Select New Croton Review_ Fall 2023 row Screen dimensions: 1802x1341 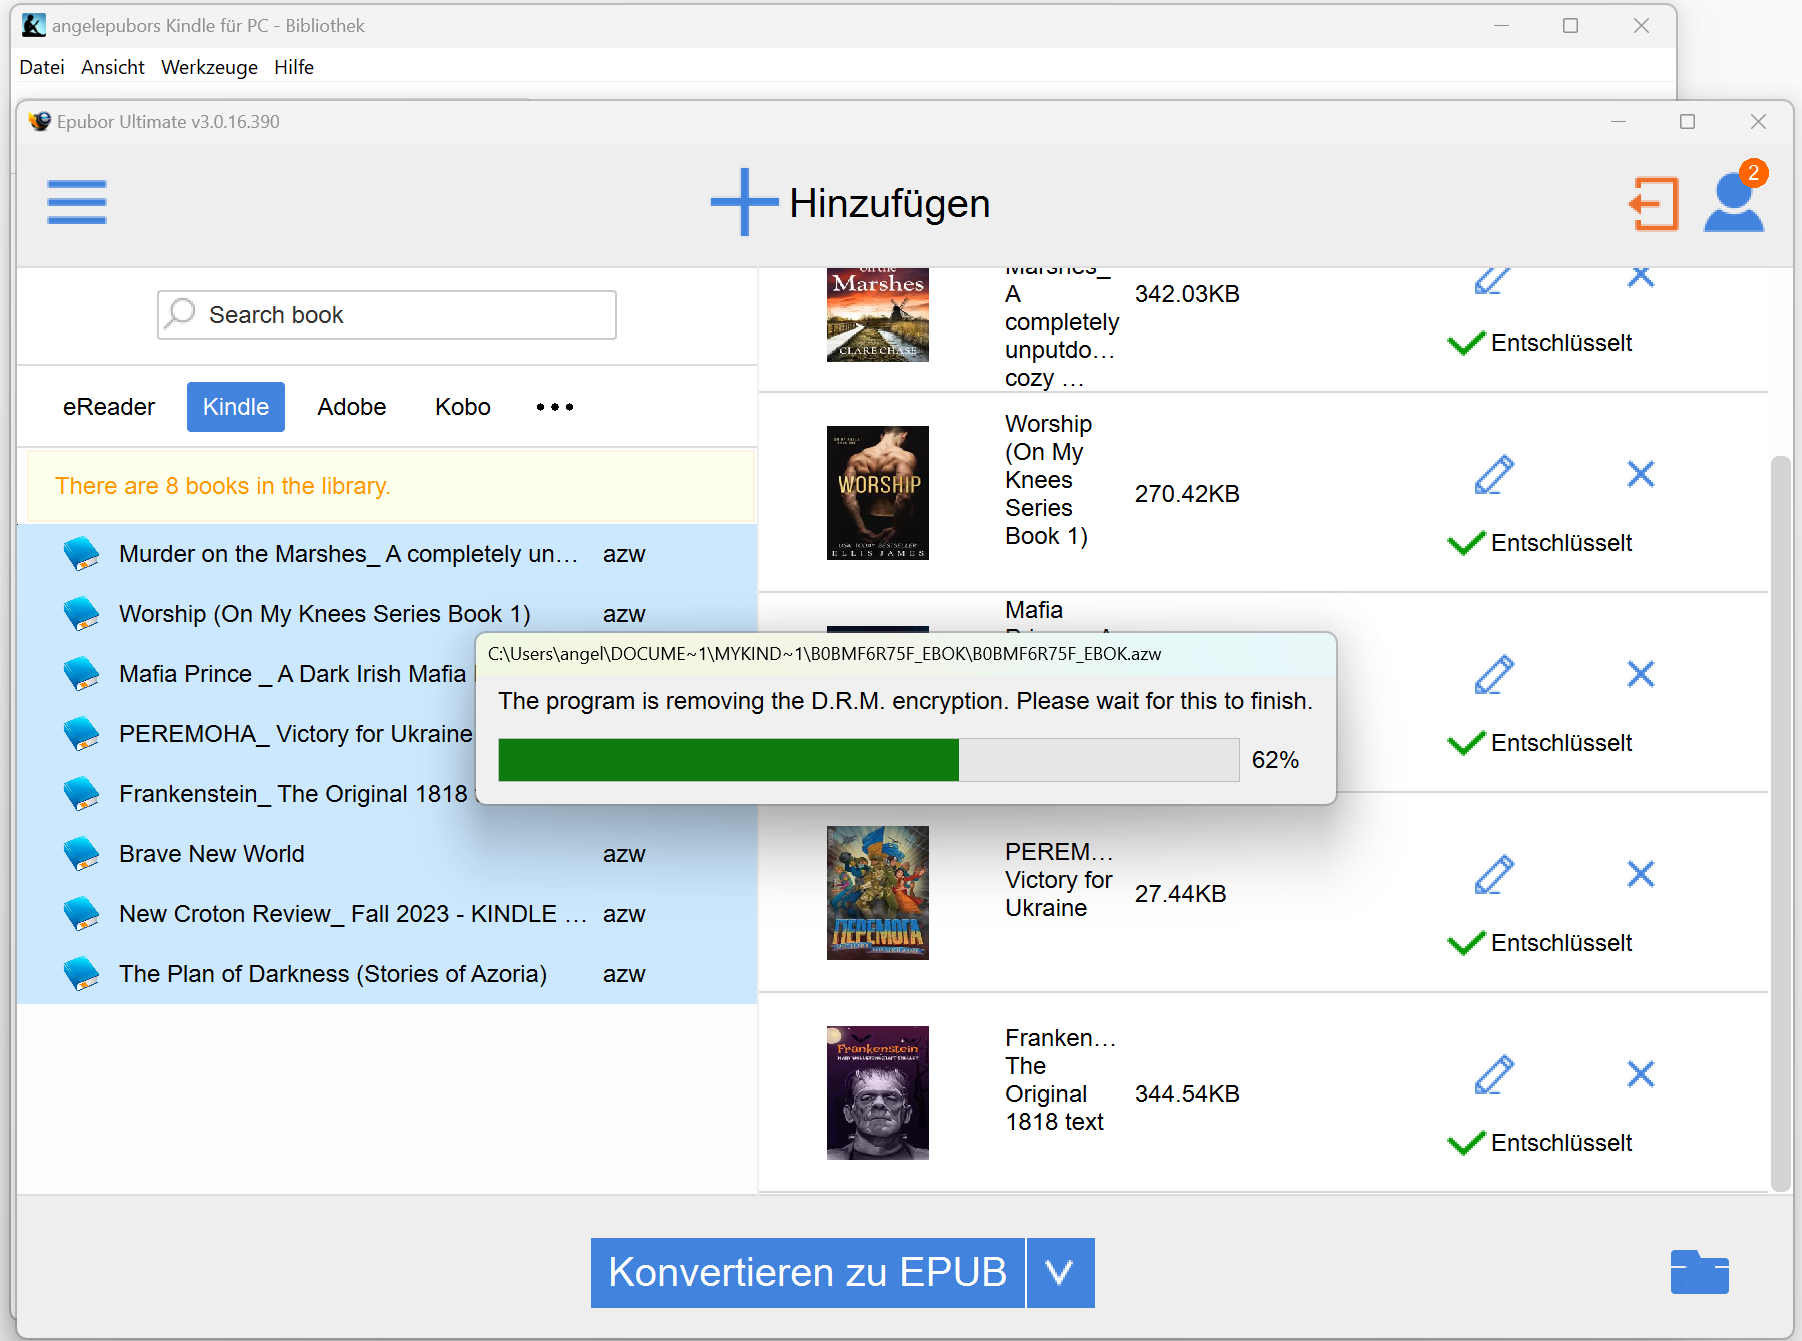tap(387, 914)
